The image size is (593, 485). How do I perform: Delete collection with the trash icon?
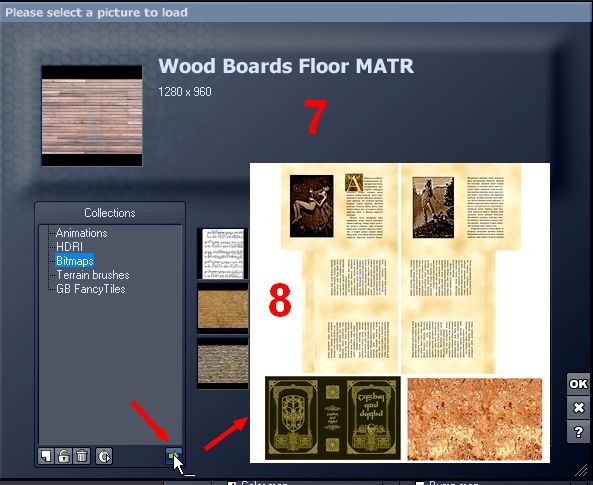click(82, 456)
